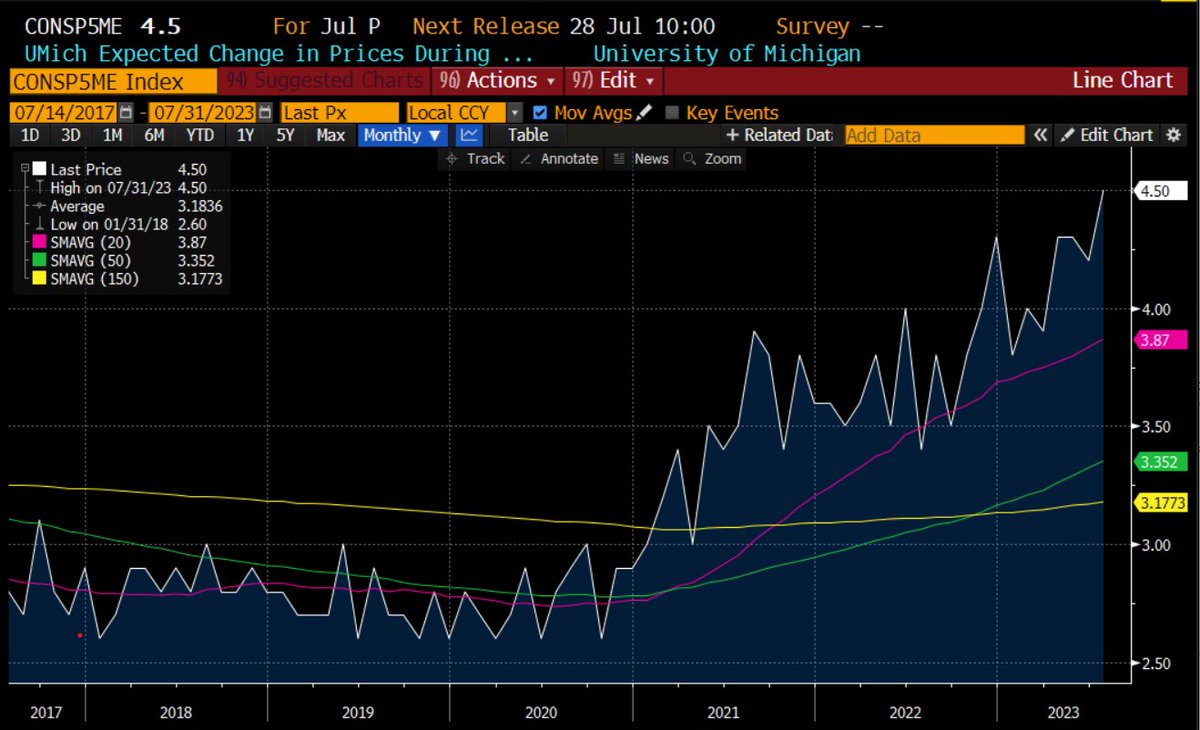The width and height of the screenshot is (1200, 730).
Task: Select the 3D range tab
Action: 70,135
